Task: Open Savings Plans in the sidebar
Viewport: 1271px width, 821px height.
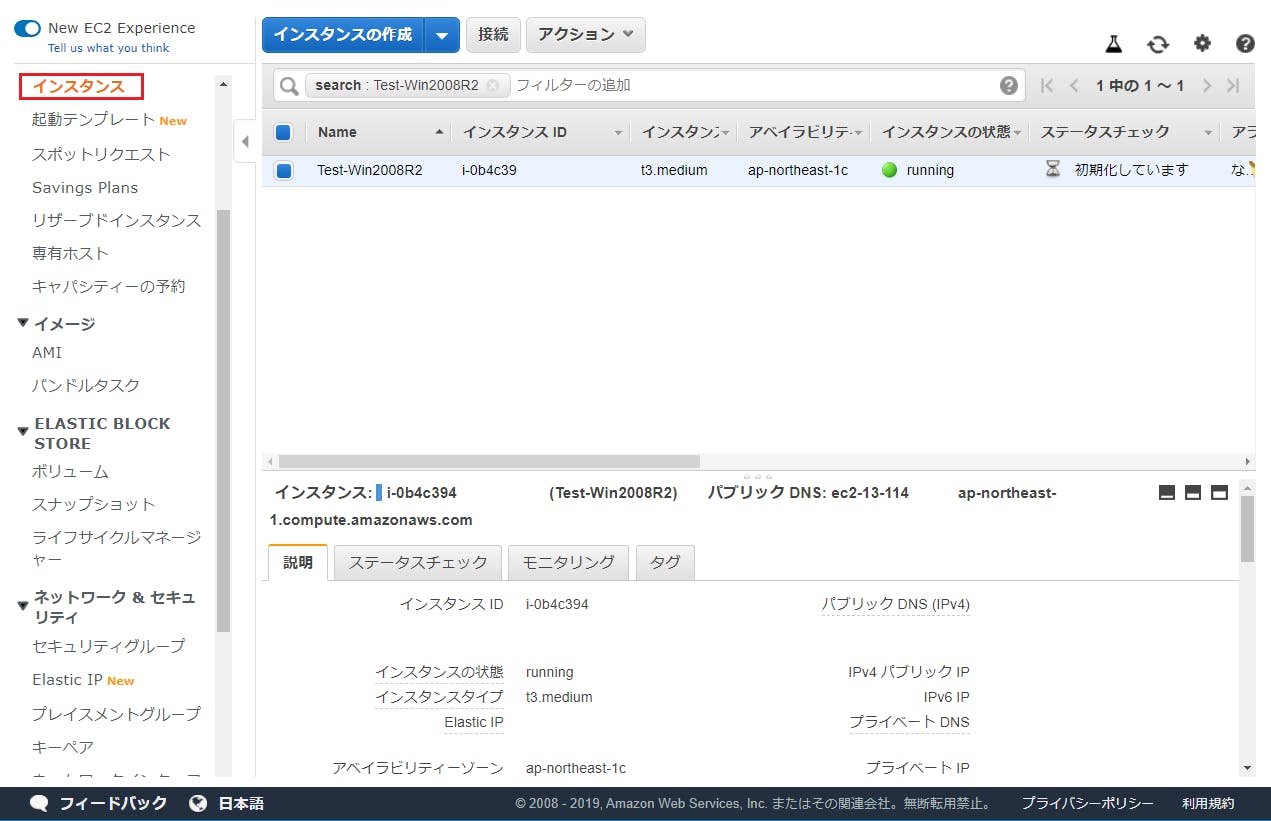Action: click(85, 187)
